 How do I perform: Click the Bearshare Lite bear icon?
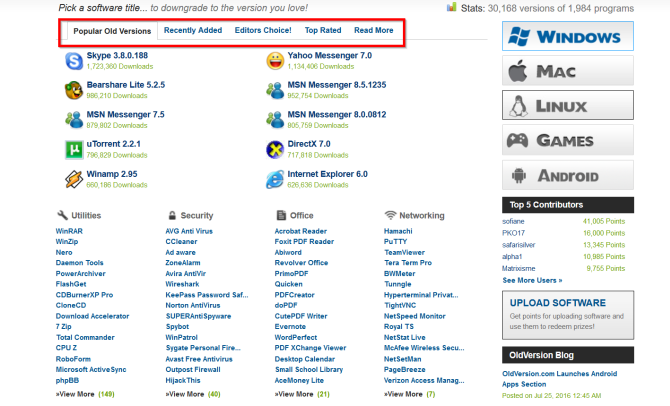point(74,90)
